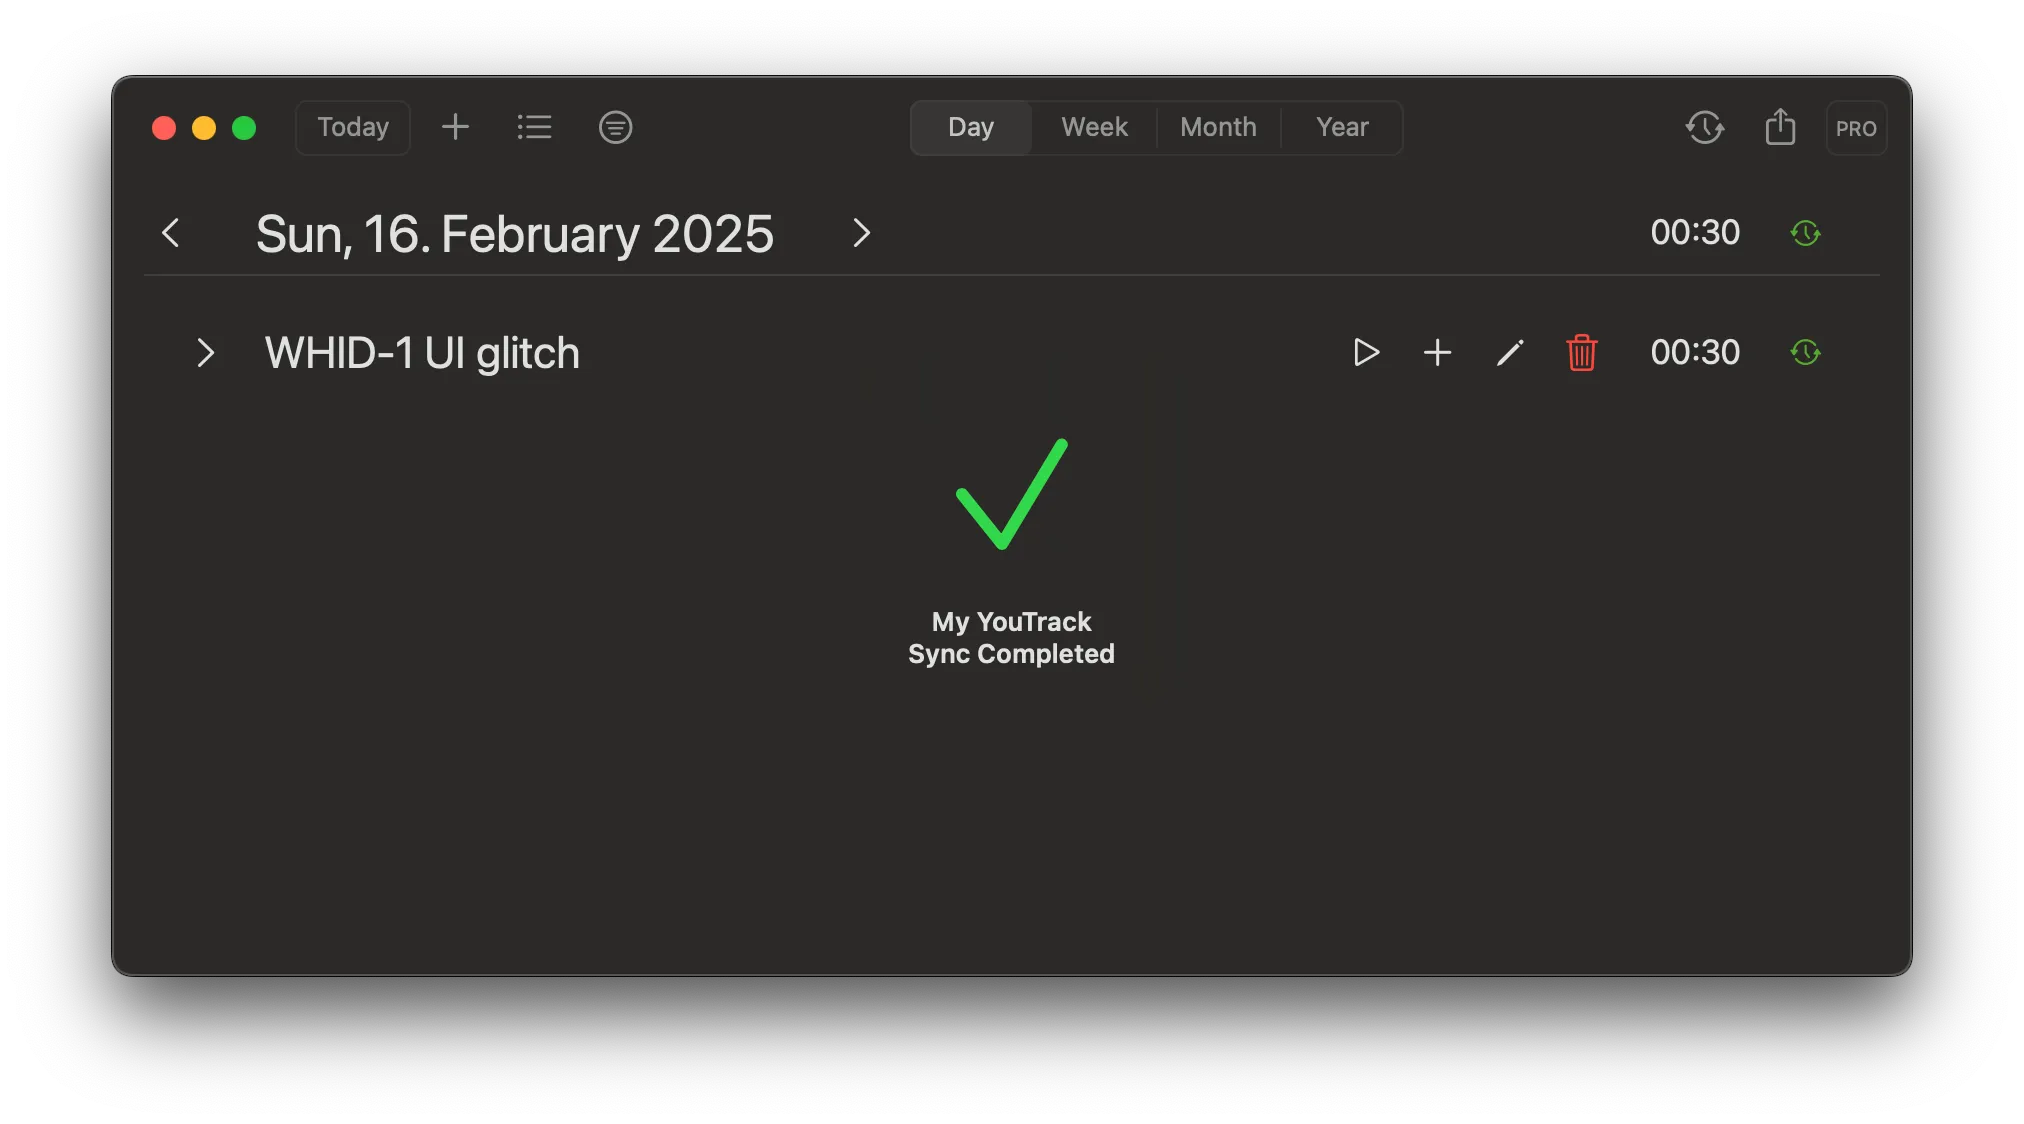Image resolution: width=2024 pixels, height=1124 pixels.
Task: Click the 00:30 duration of WHID-1 UI glitch
Action: click(1695, 352)
